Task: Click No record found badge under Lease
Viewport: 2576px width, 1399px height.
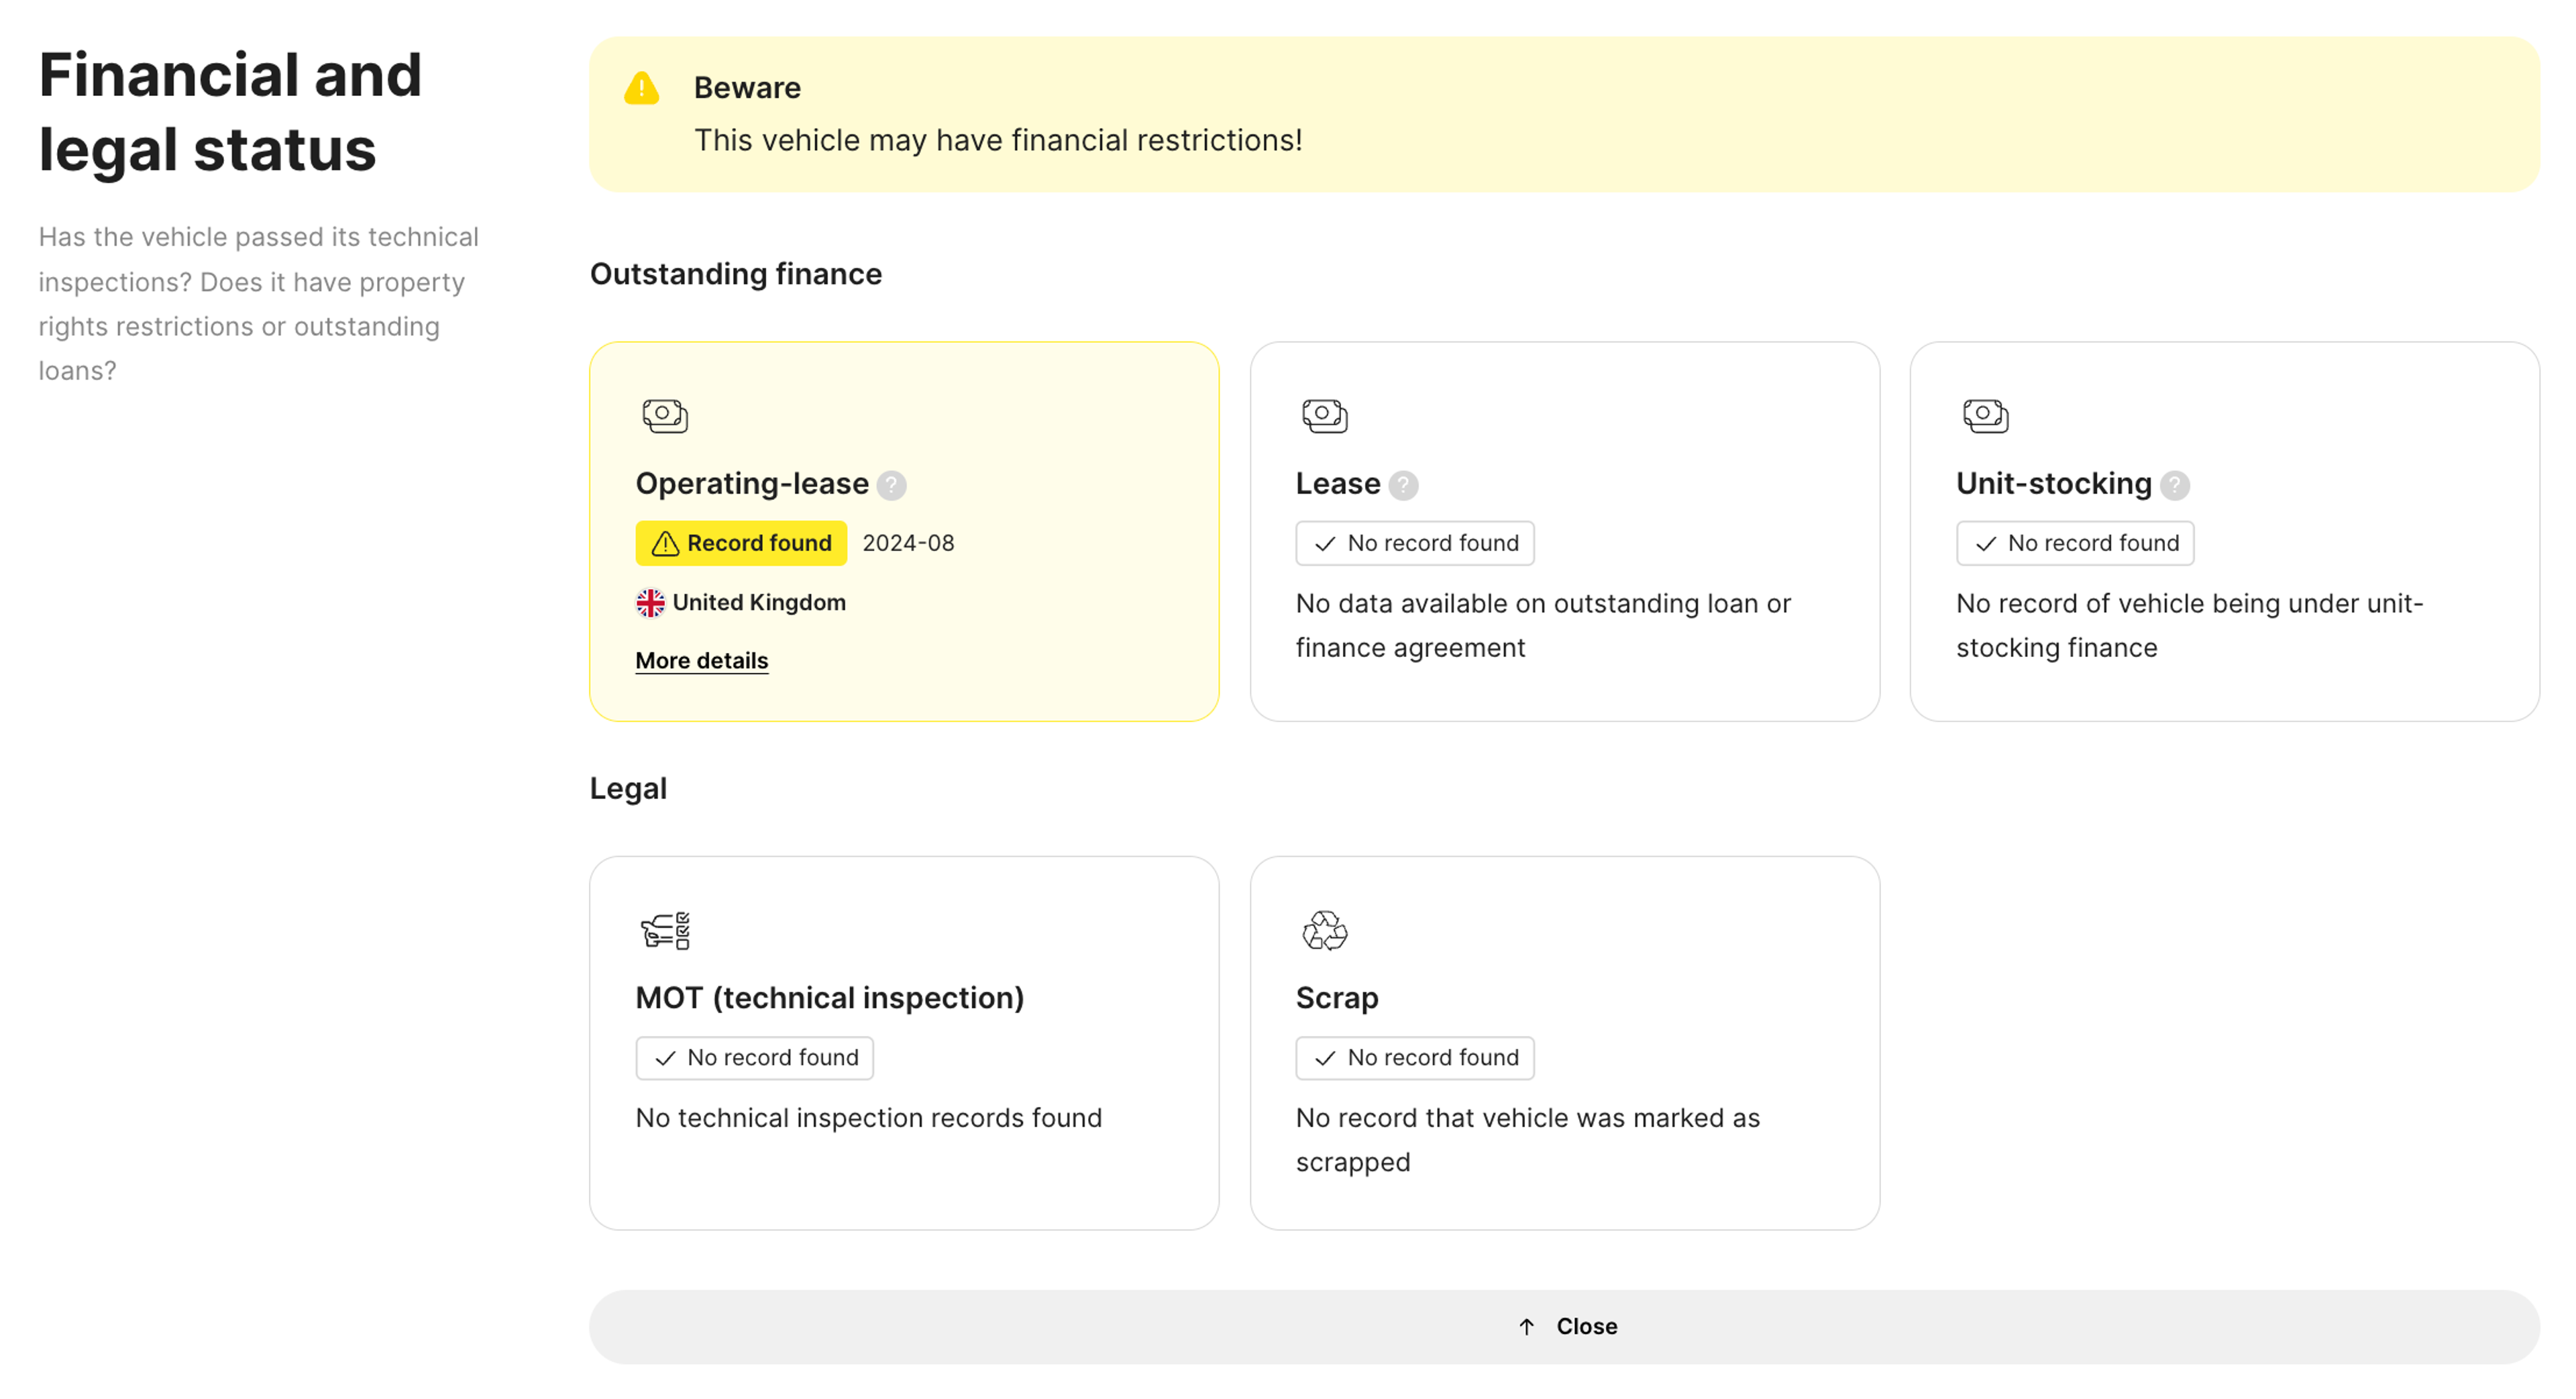Action: coord(1414,543)
